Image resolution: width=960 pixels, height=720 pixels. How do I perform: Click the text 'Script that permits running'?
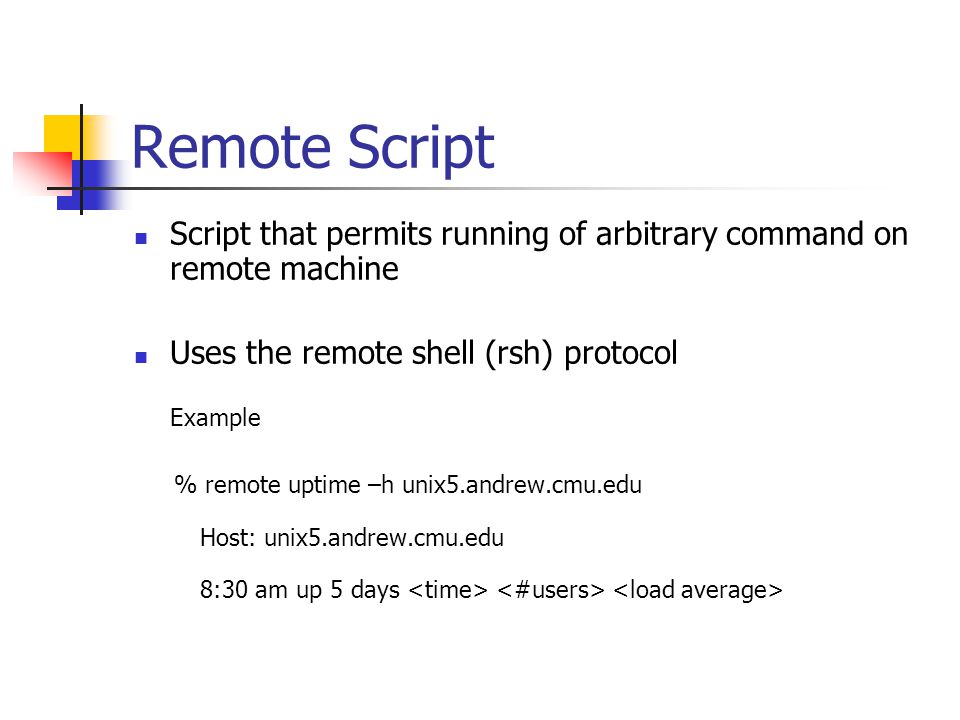pos(359,234)
